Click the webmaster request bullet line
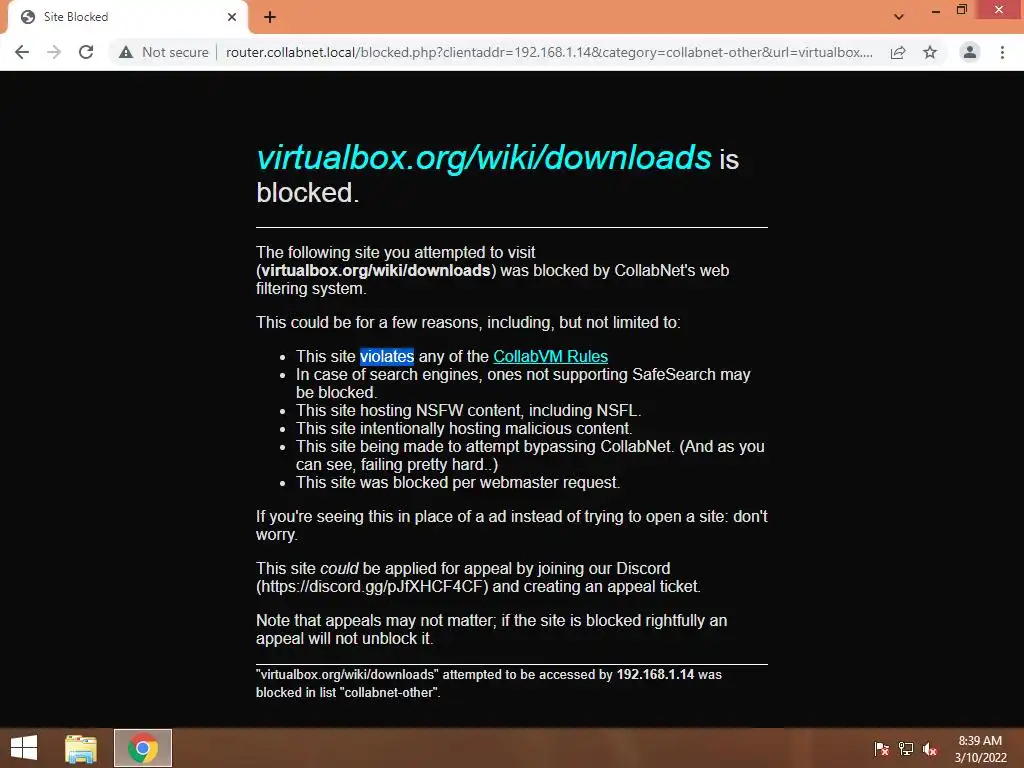The width and height of the screenshot is (1024, 768). pos(458,483)
